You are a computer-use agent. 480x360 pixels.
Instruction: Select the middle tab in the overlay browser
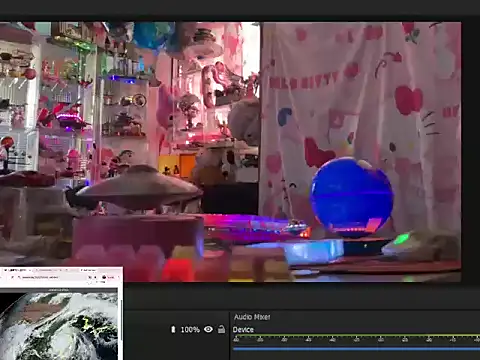[x=55, y=270]
